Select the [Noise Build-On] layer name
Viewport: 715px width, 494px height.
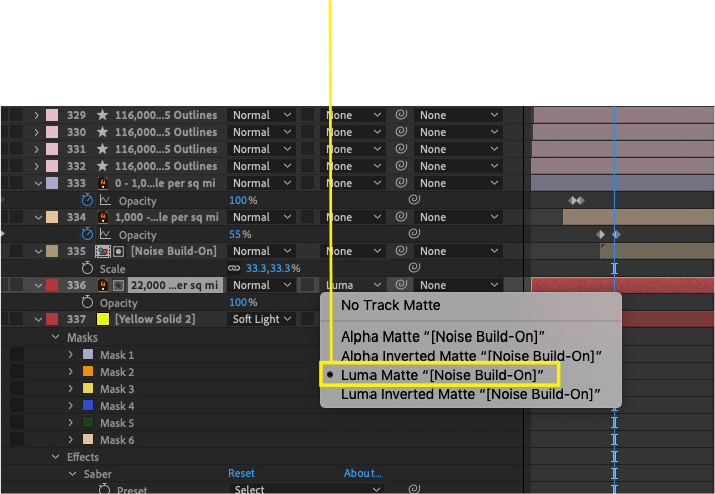[x=174, y=251]
